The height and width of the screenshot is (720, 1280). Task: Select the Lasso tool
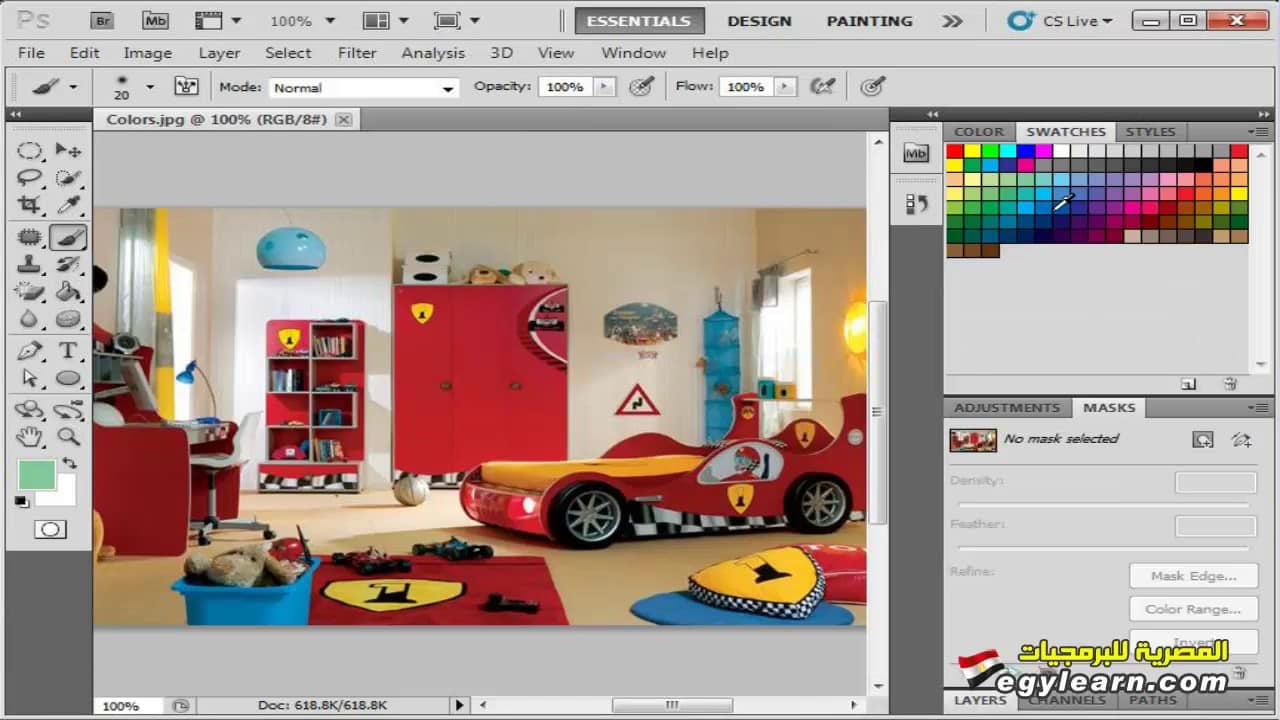click(x=30, y=179)
